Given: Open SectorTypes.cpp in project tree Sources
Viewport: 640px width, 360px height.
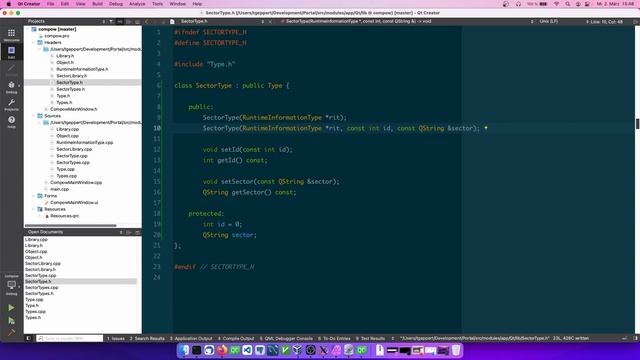Looking at the screenshot, I should click(73, 162).
